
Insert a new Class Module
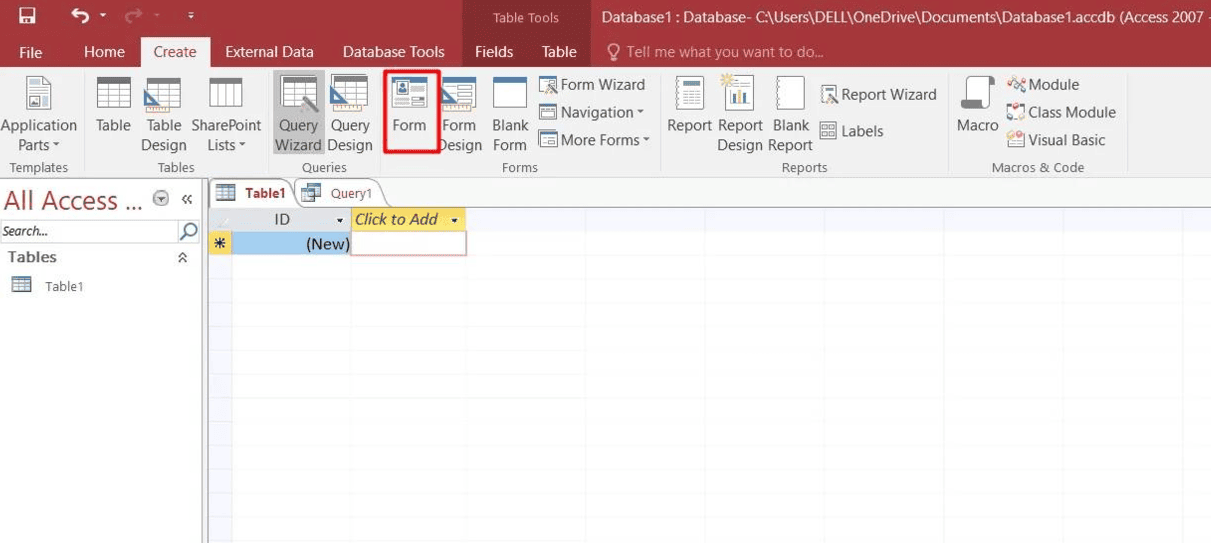1061,112
